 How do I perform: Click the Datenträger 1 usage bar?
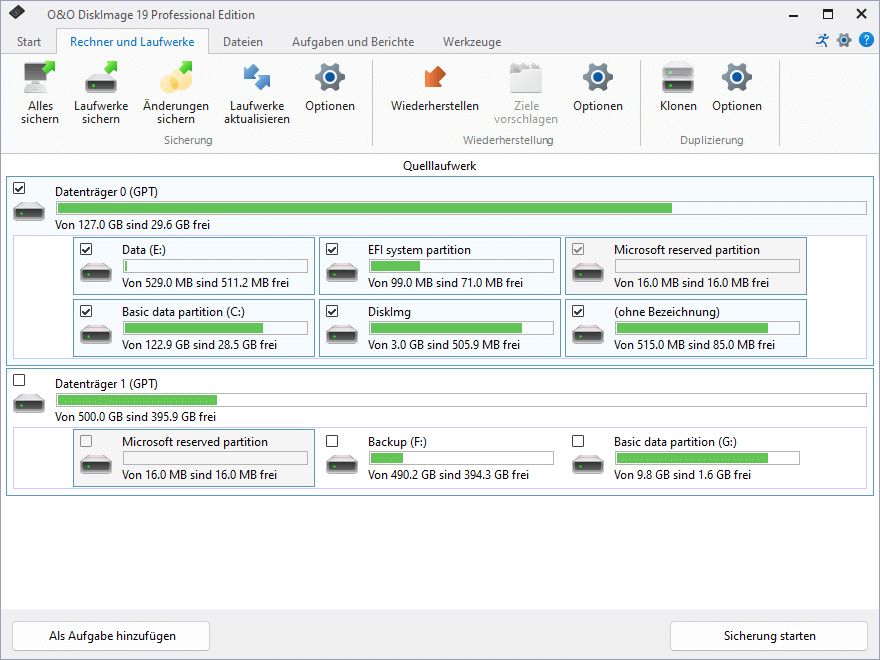(461, 400)
